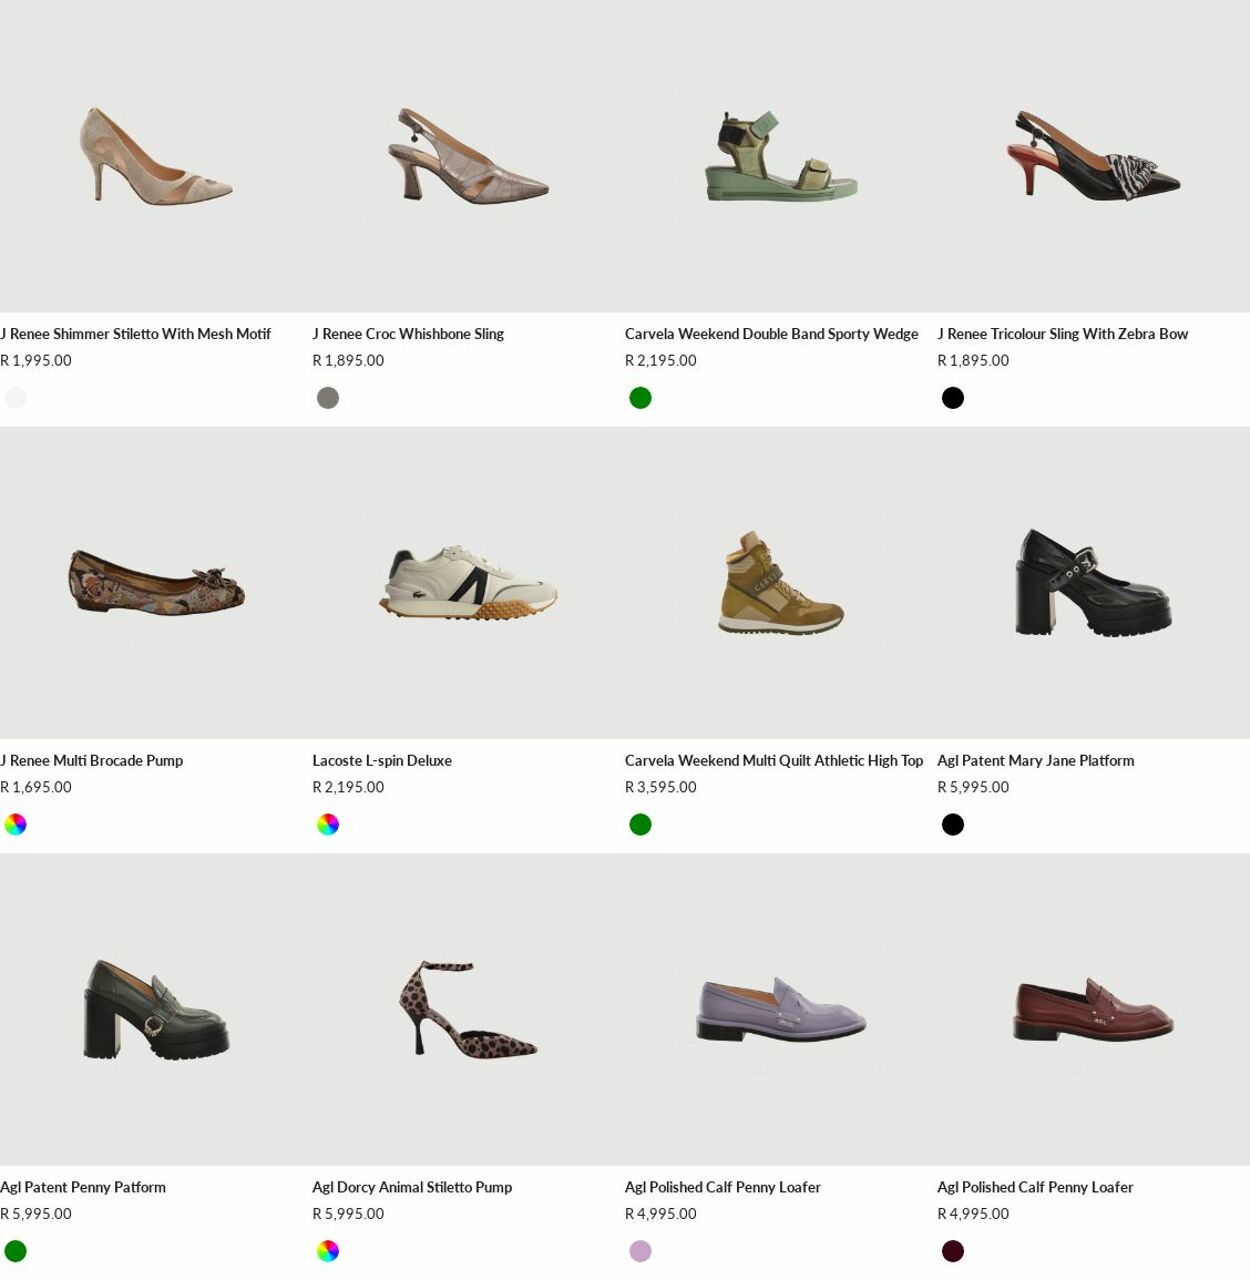1250x1280 pixels.
Task: Open Carvela Weekend Multi Quilt Athletic High Top title
Action: point(774,761)
